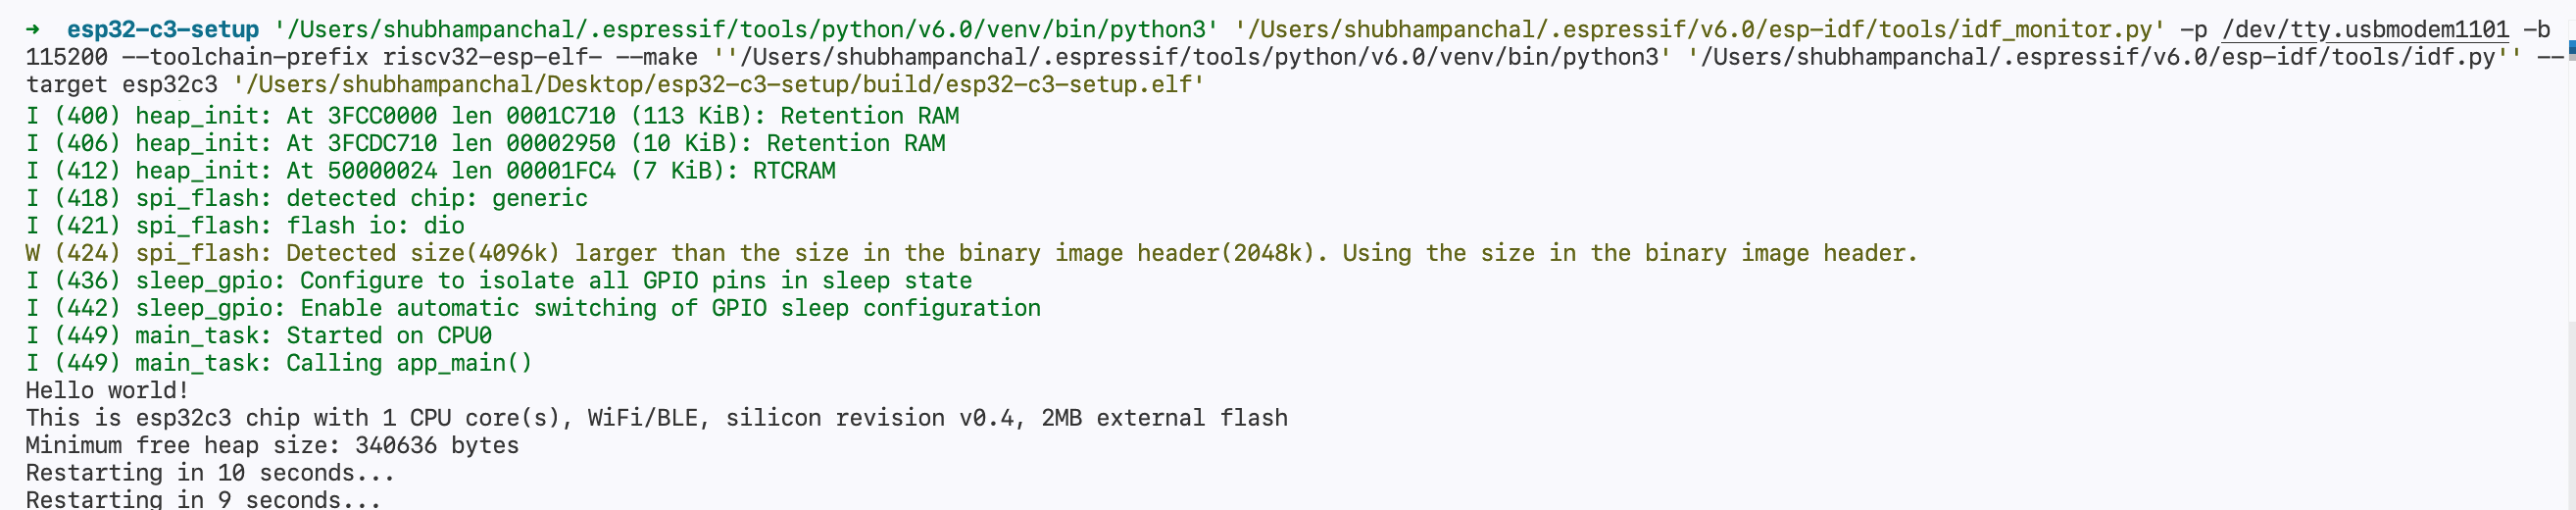Viewport: 2576px width, 510px height.
Task: Click the esp32-c3-setup directory name in prompt
Action: pyautogui.click(x=162, y=30)
